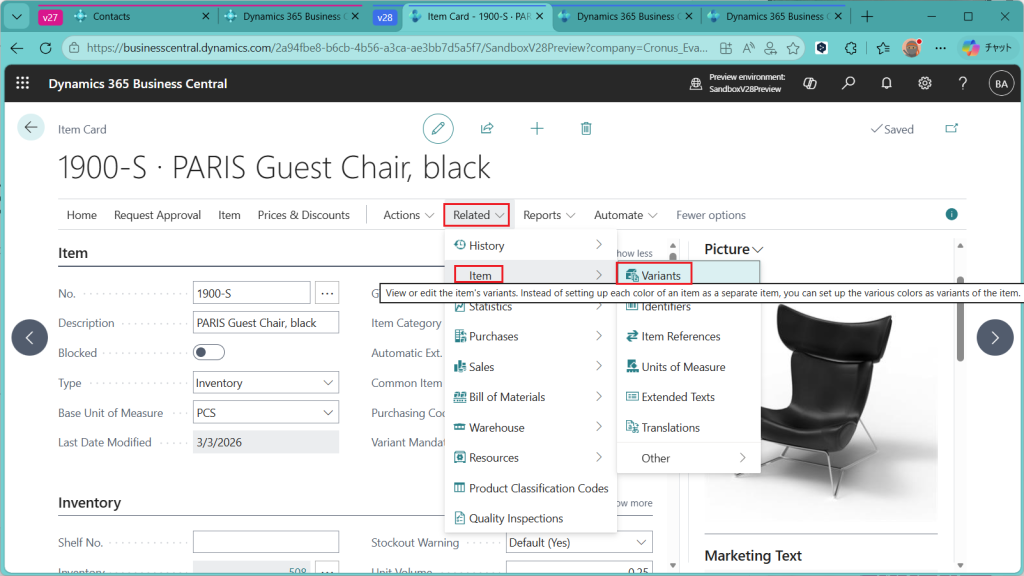Click the share icon in header
Screen dimensions: 1024x576
487,128
